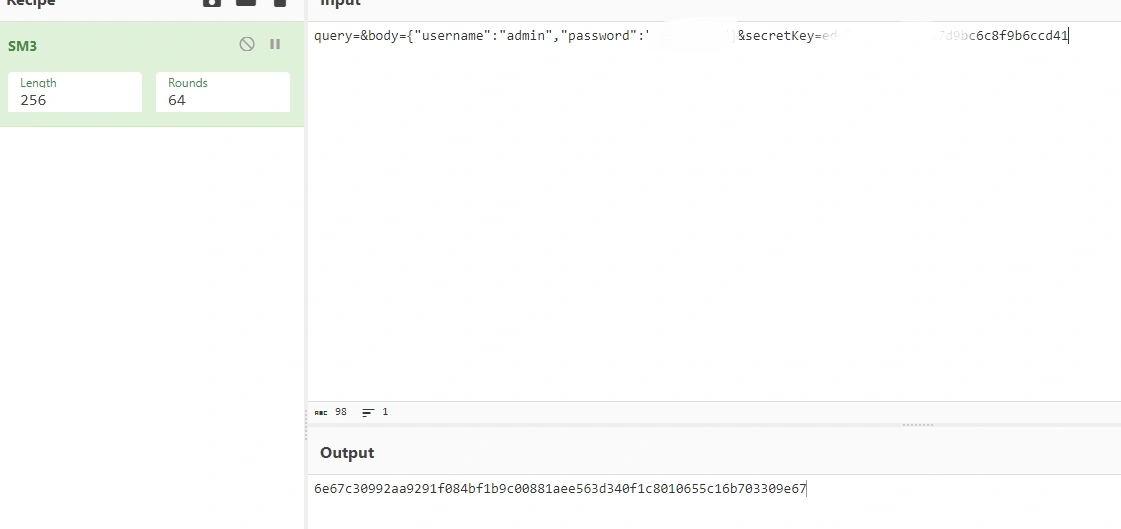The width and height of the screenshot is (1121, 529).
Task: Grab the Input/Output horizontal splitter handle
Action: tap(917, 425)
